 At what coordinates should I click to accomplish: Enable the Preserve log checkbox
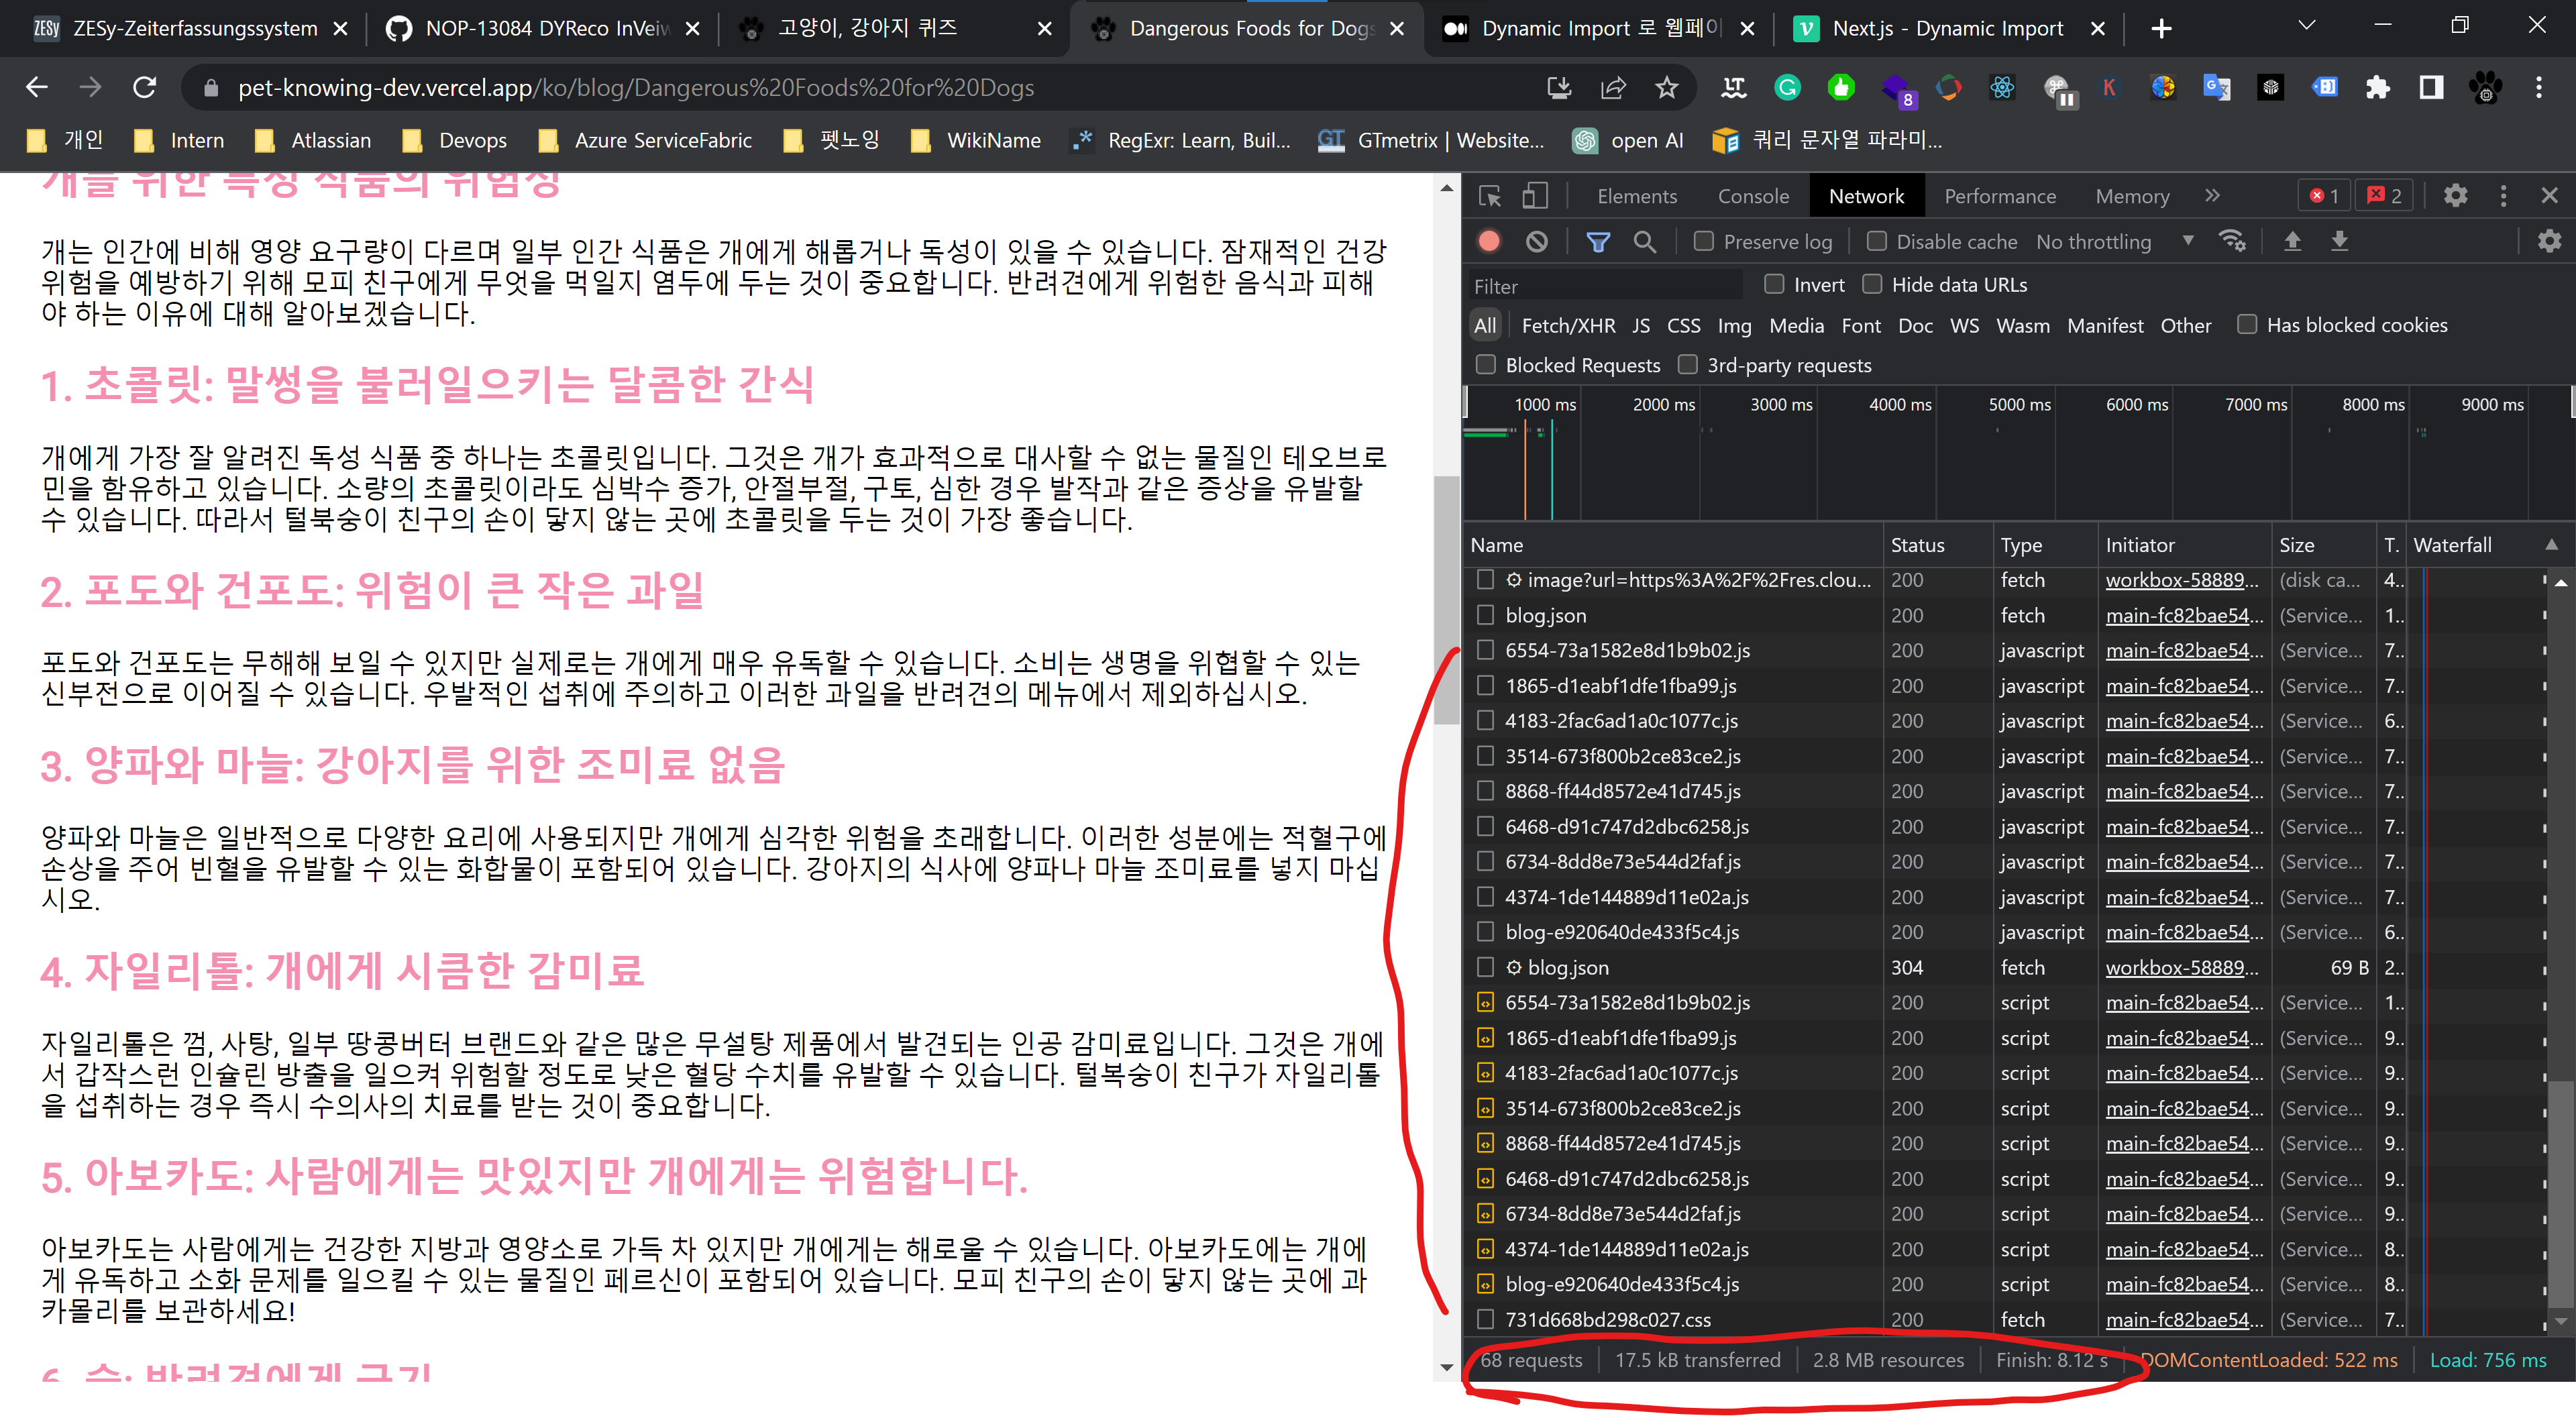pyautogui.click(x=1704, y=241)
